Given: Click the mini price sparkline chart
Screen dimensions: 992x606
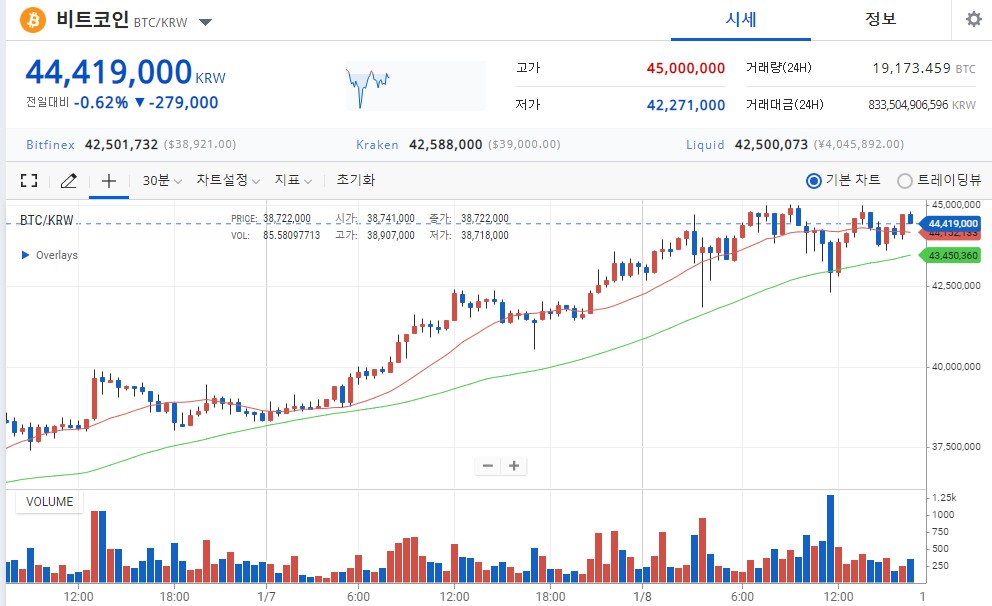Looking at the screenshot, I should pos(416,86).
